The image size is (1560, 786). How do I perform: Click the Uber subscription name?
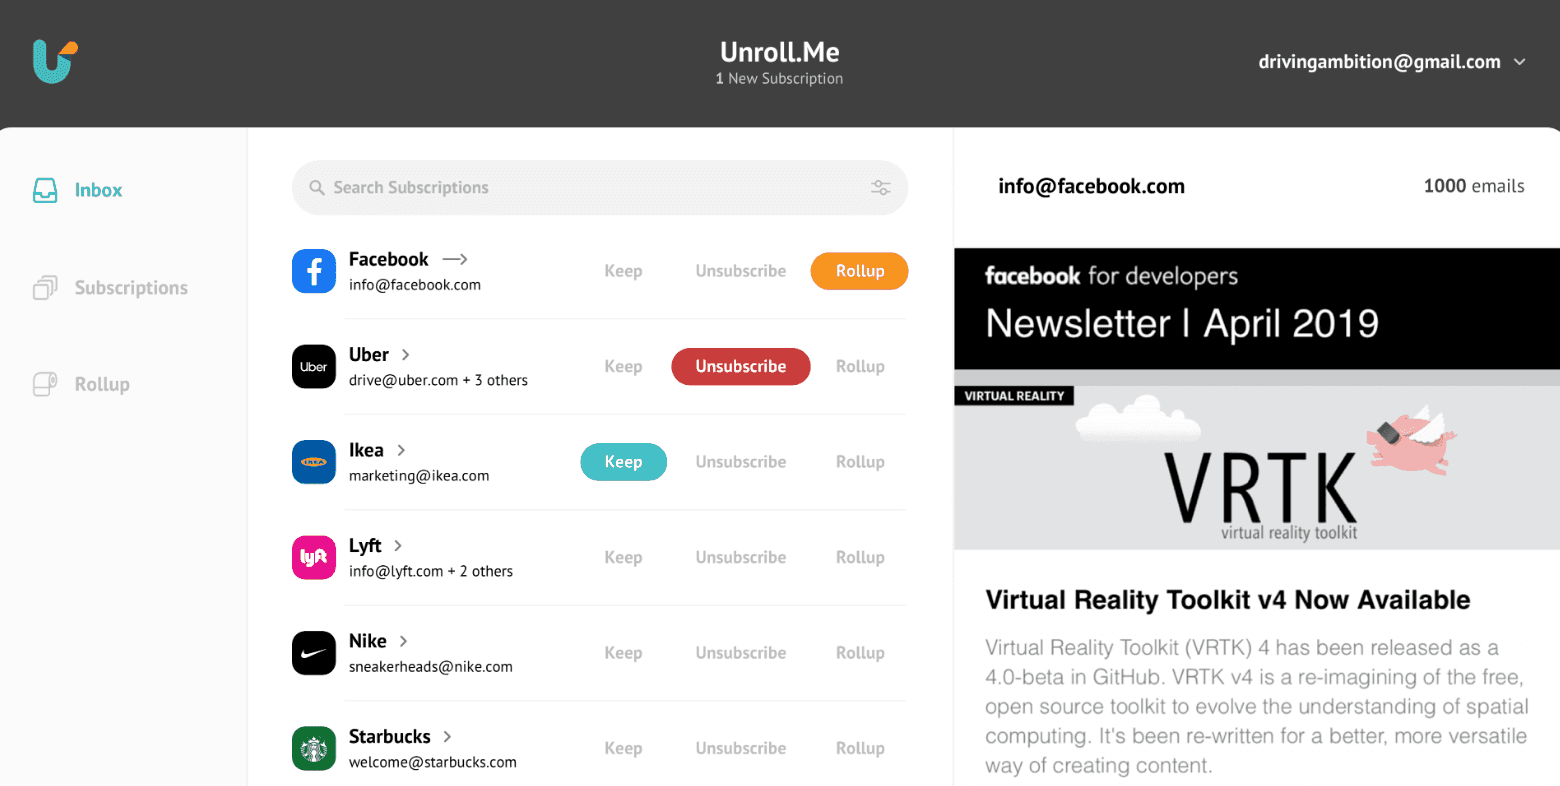pos(369,355)
